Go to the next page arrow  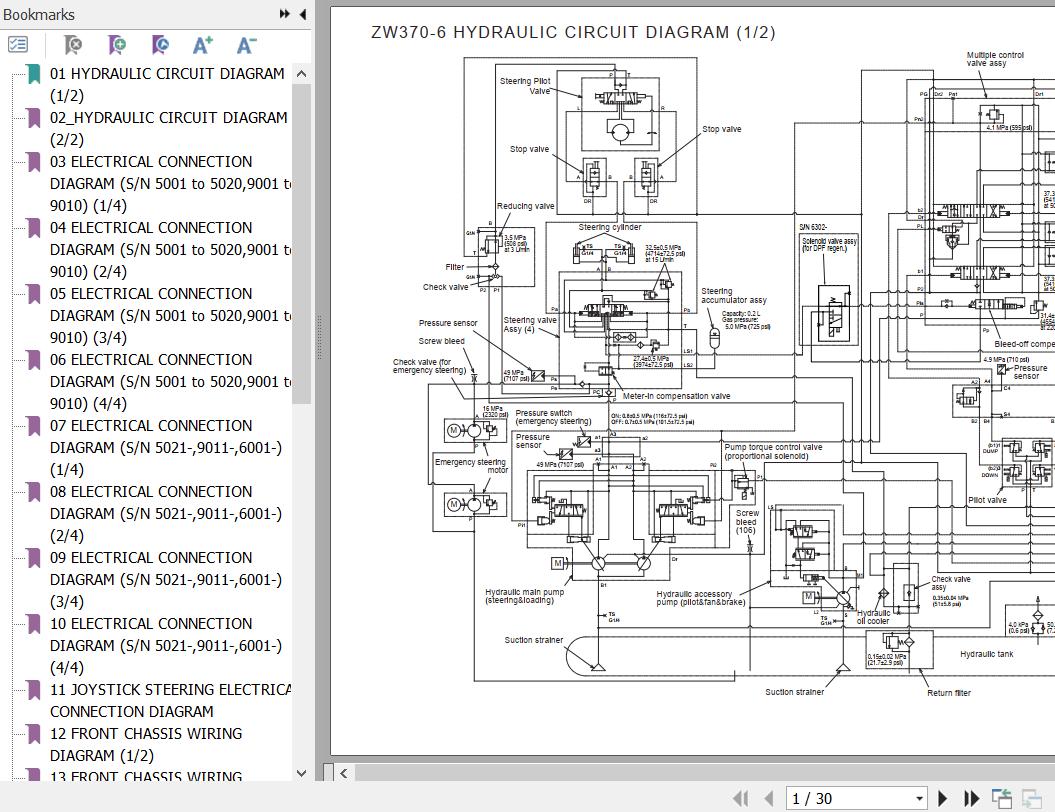[942, 798]
